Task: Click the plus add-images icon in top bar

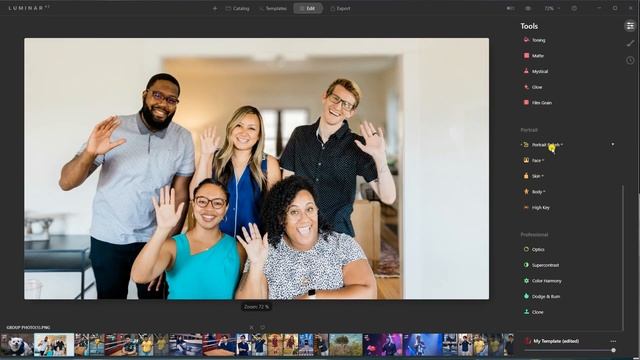Action: coord(215,8)
